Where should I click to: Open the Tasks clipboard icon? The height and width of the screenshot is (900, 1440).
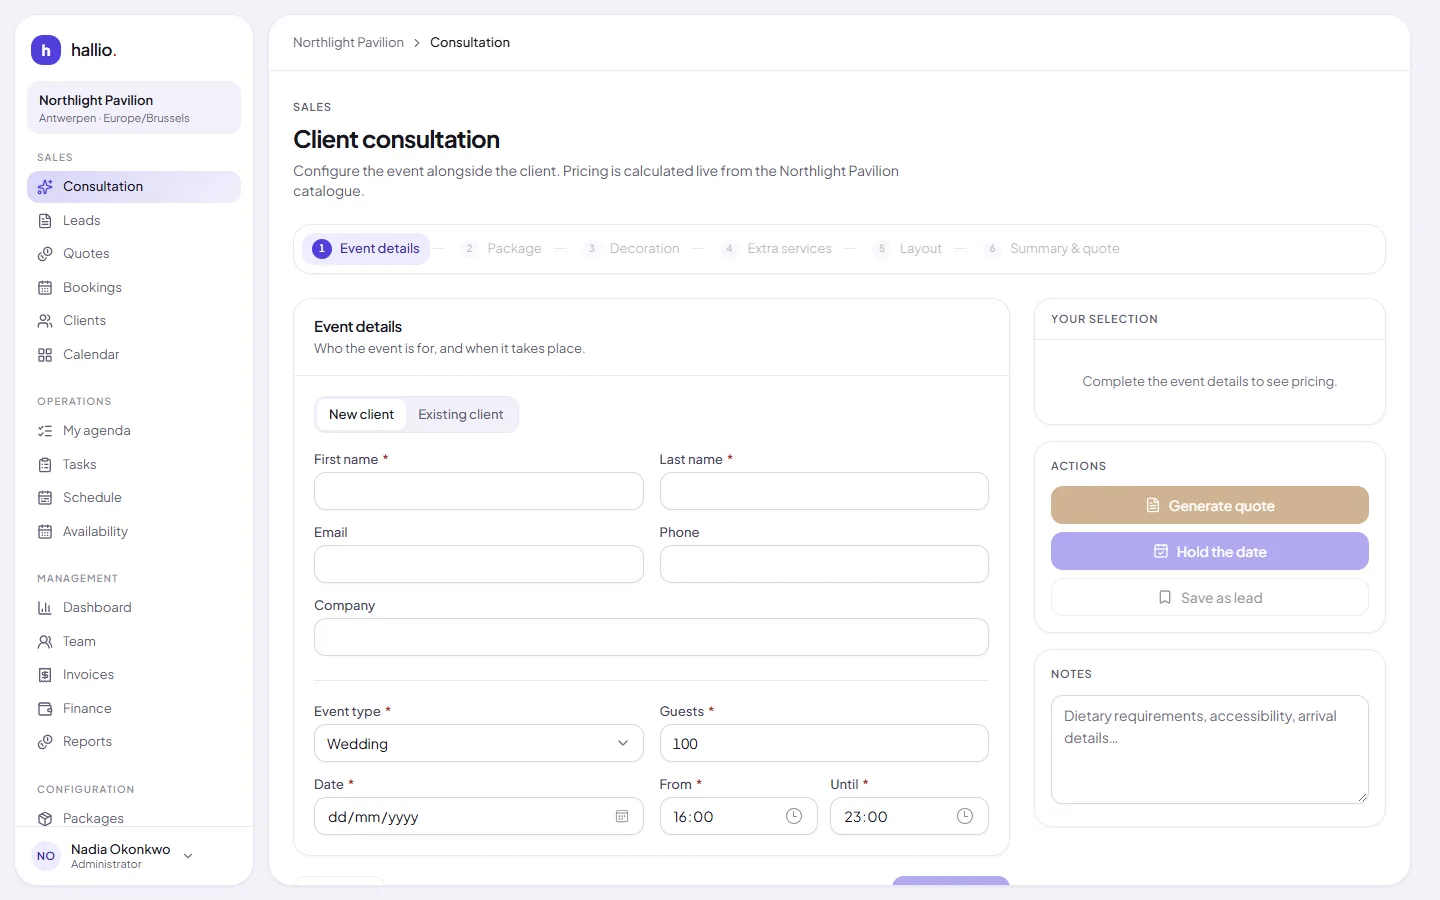(x=45, y=465)
